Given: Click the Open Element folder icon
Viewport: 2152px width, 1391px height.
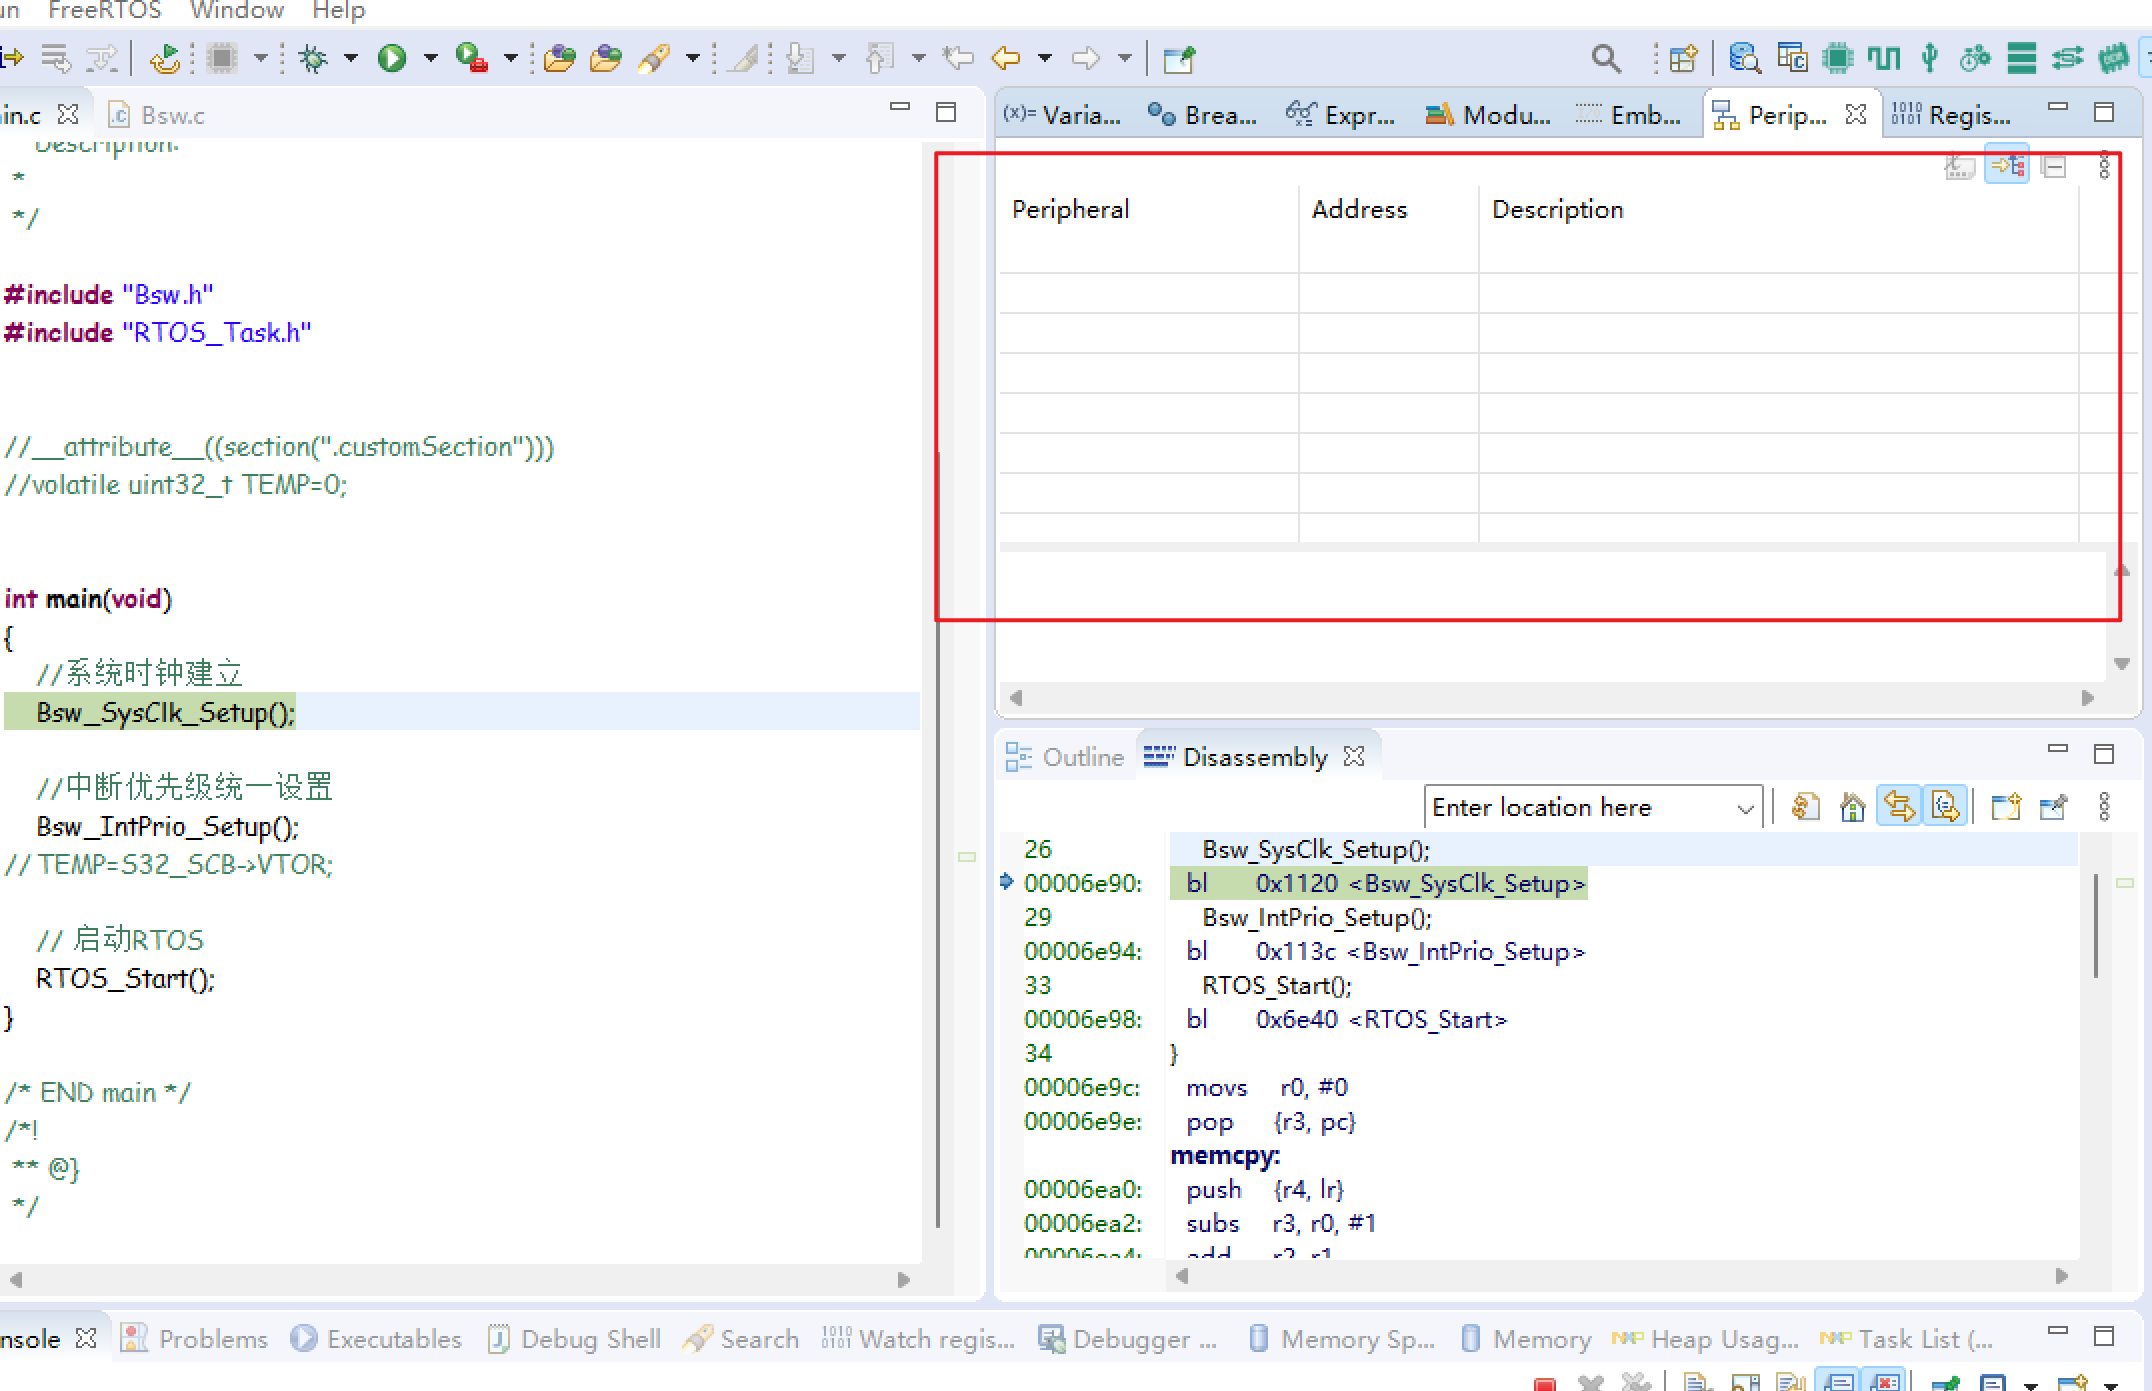Looking at the screenshot, I should tap(560, 59).
